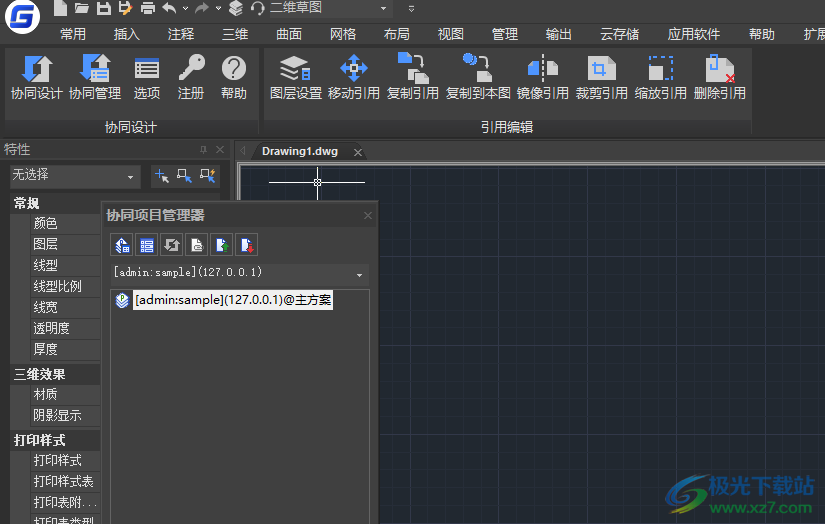
Task: Open the [admin:sample](127.0.0.1) project dropdown
Action: tap(239, 274)
